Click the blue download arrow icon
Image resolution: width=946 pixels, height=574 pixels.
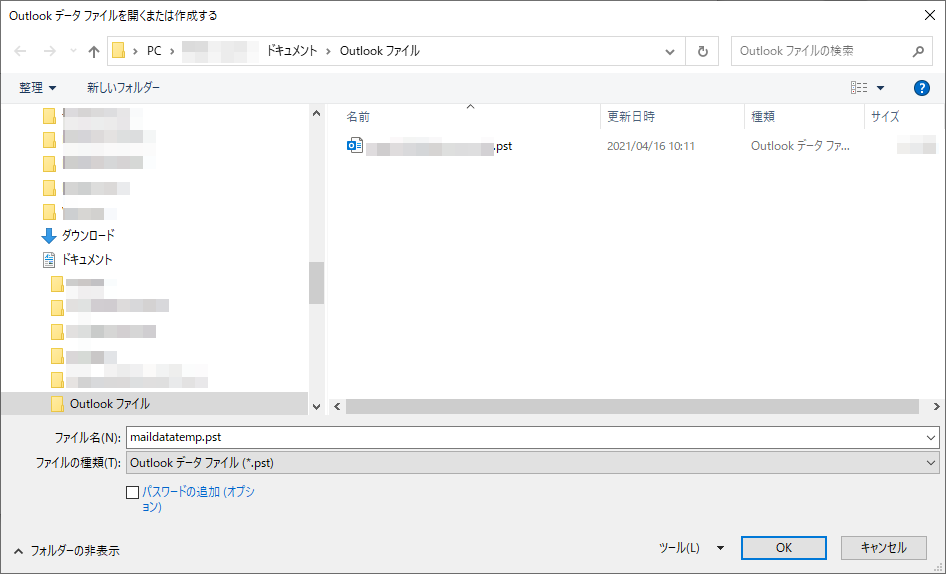(49, 236)
